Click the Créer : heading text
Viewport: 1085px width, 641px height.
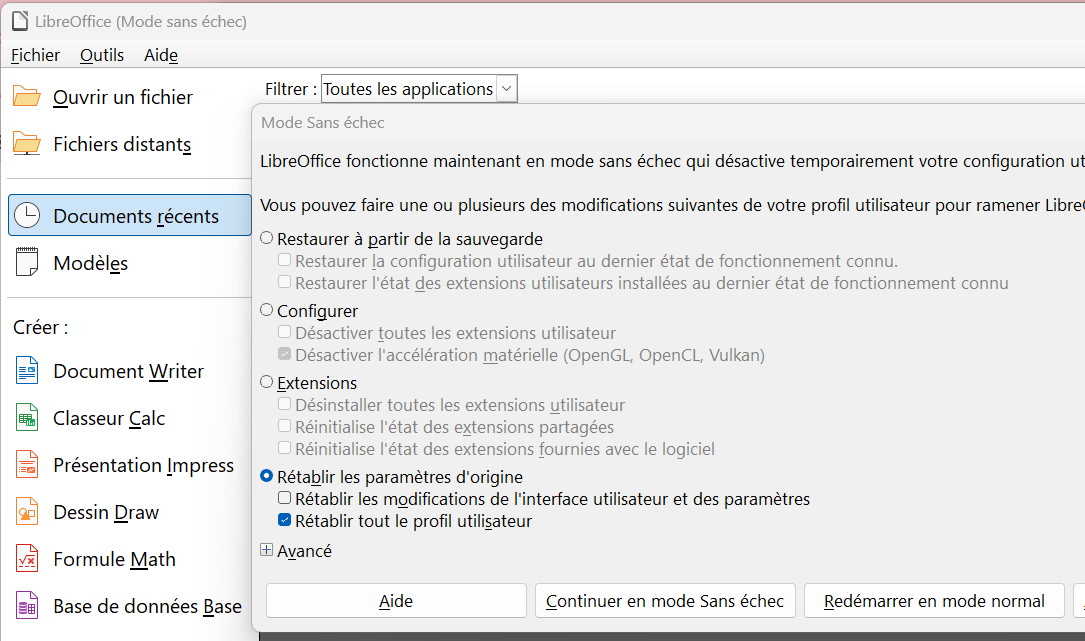(40, 327)
